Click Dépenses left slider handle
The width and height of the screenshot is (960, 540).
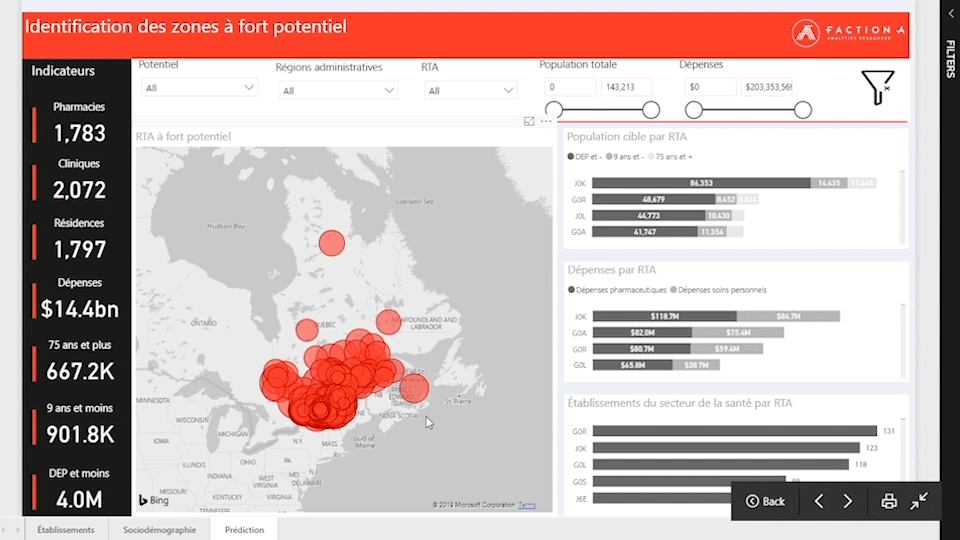point(694,110)
